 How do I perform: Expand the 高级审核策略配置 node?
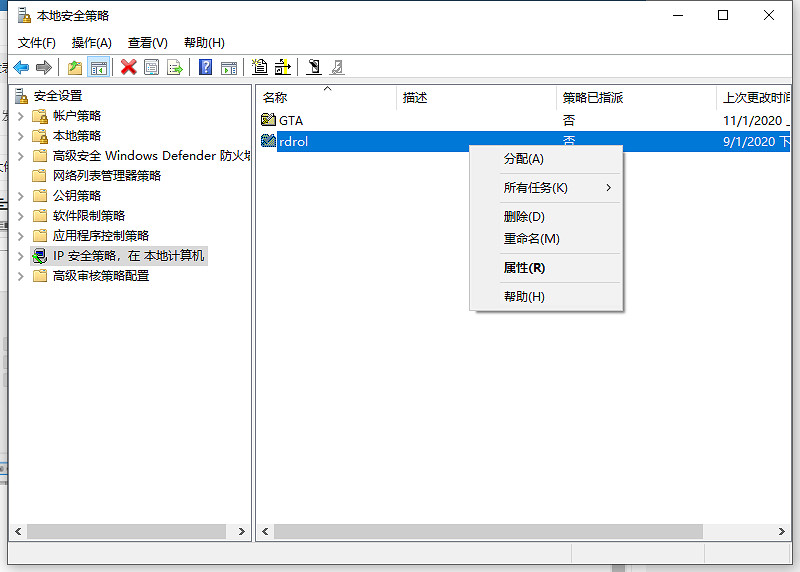[x=21, y=276]
